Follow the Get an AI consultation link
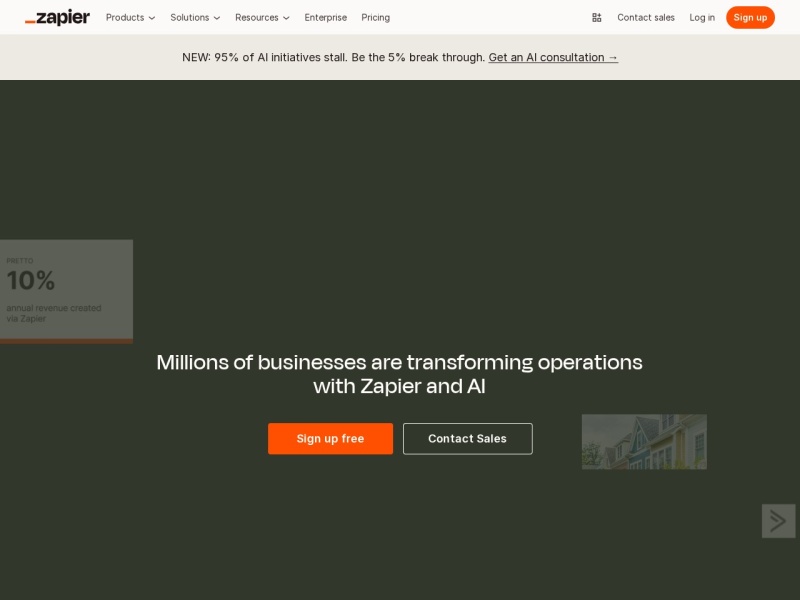800x600 pixels. (x=553, y=57)
